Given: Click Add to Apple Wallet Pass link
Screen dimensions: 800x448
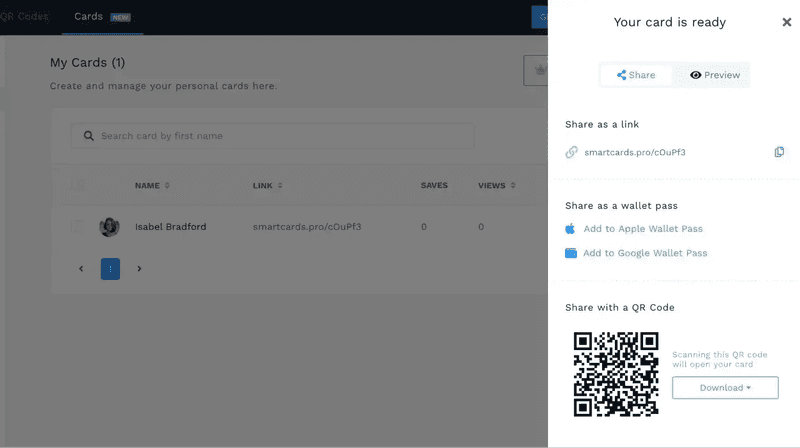Looking at the screenshot, I should 642,229.
